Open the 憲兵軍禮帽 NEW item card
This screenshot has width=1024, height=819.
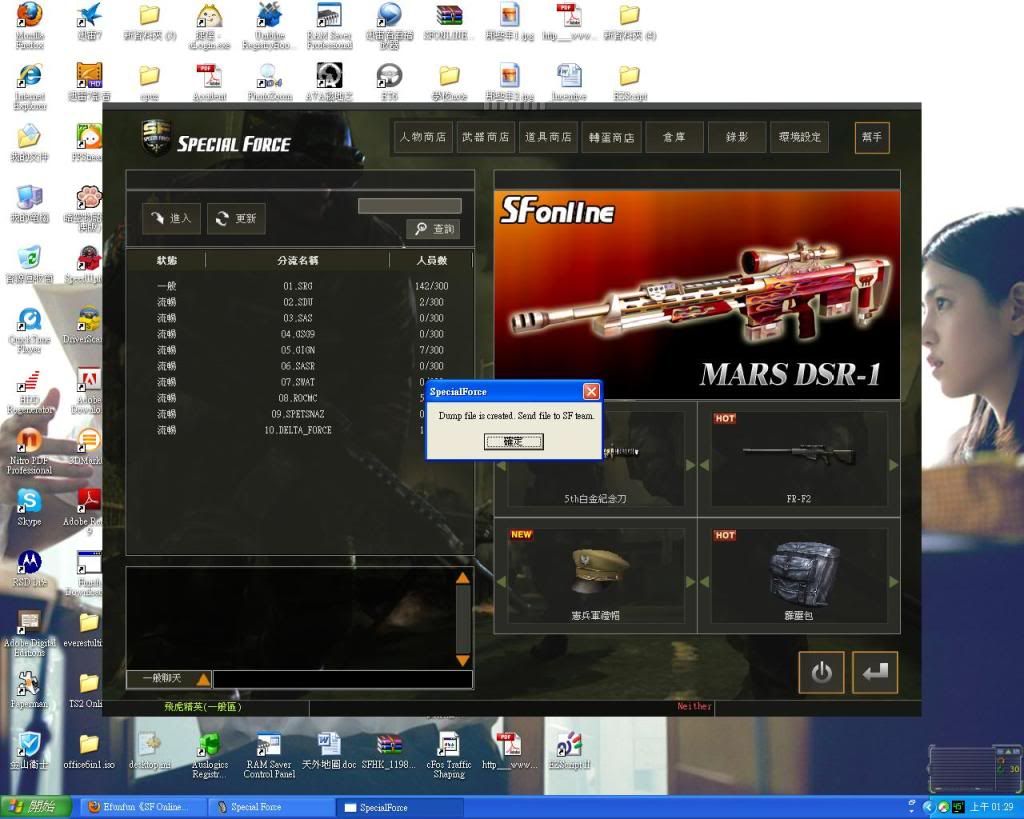tap(595, 575)
